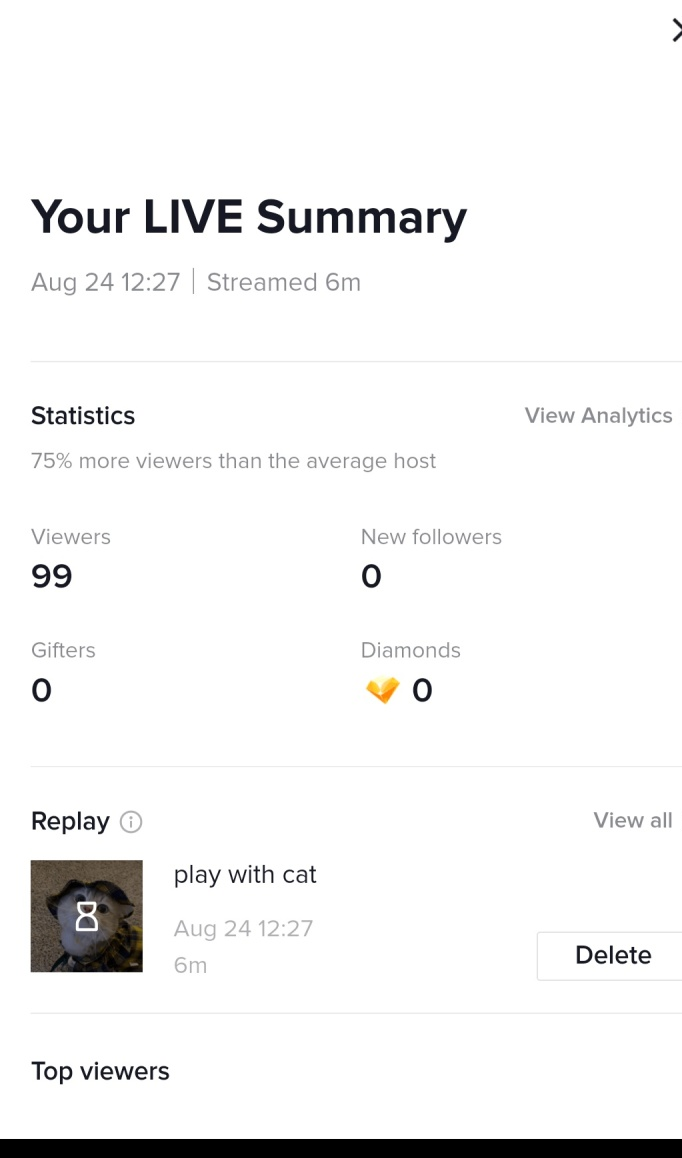Tap the hourglass icon on the replay

(87, 915)
